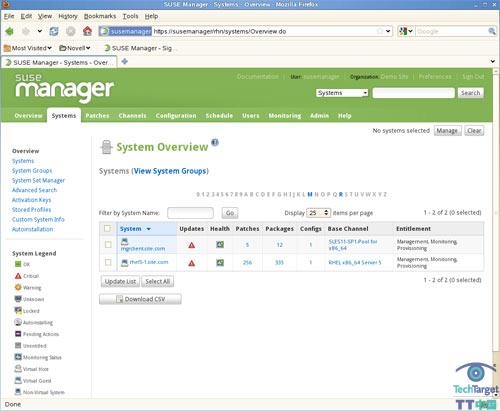Go back with the green back arrow

pyautogui.click(x=10, y=31)
